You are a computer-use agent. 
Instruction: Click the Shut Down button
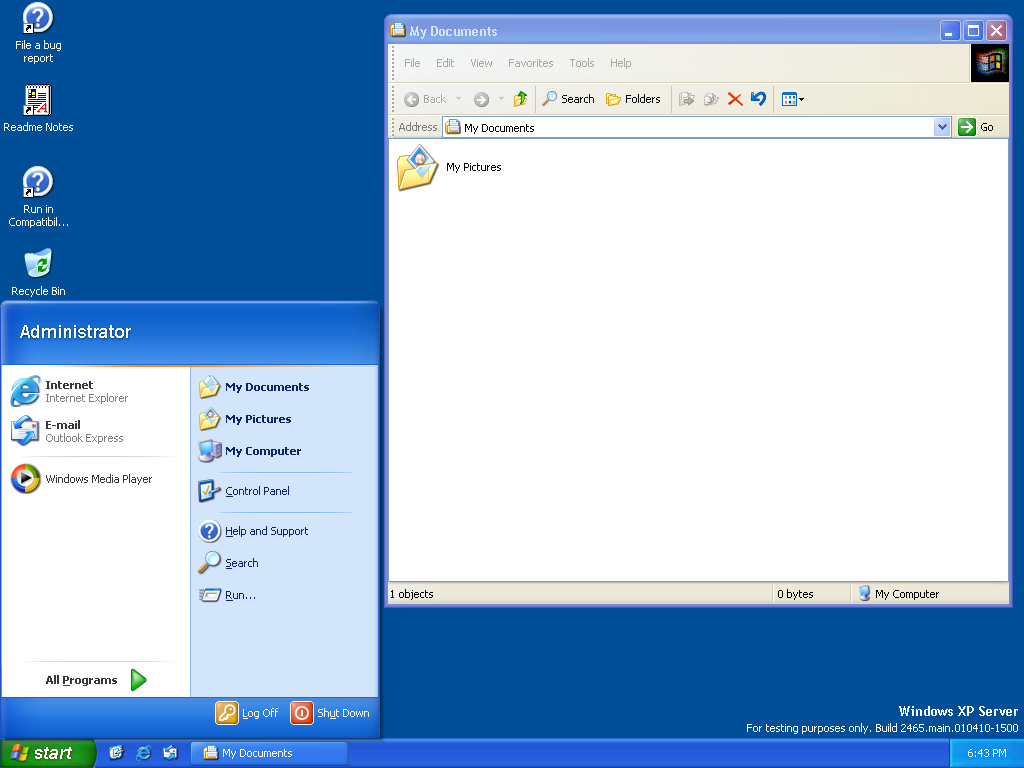pos(330,713)
